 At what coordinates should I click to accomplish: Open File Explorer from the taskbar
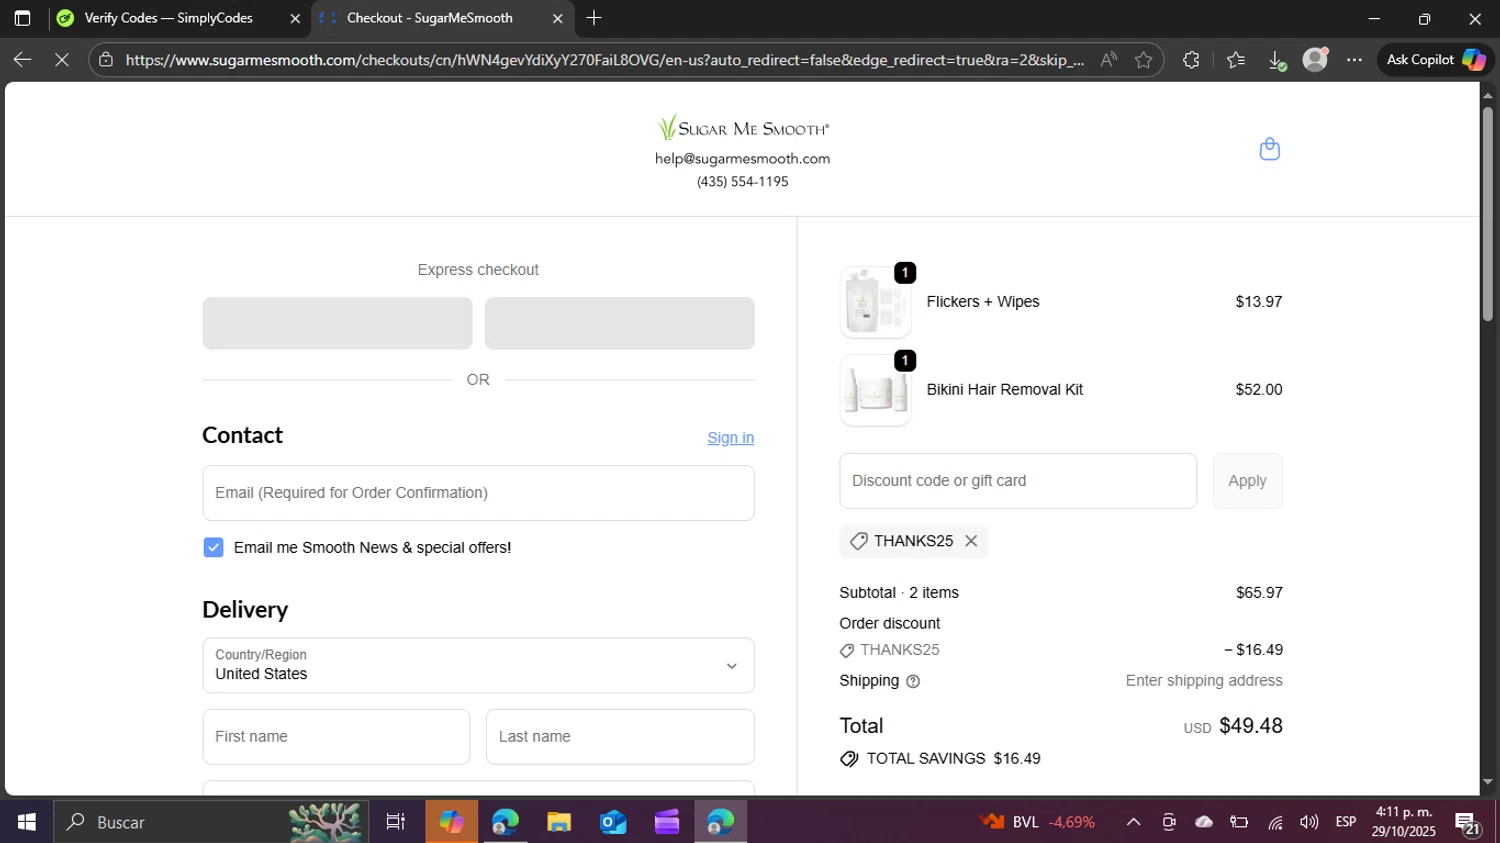tap(559, 822)
